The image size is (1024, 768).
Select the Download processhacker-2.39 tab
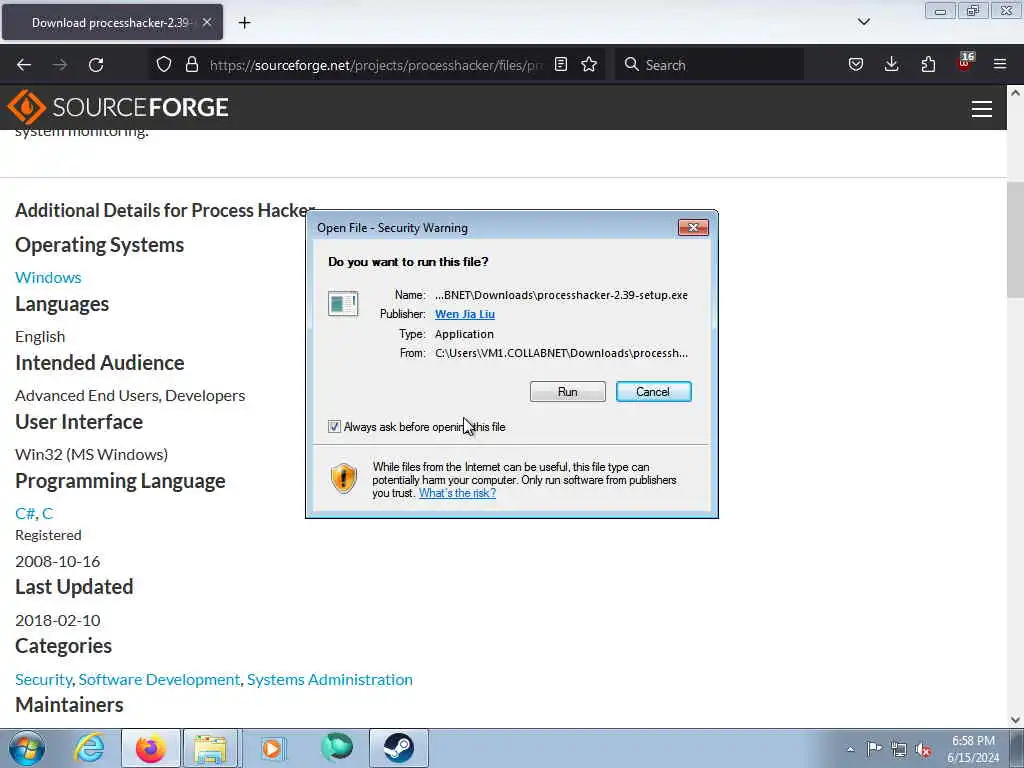111,23
